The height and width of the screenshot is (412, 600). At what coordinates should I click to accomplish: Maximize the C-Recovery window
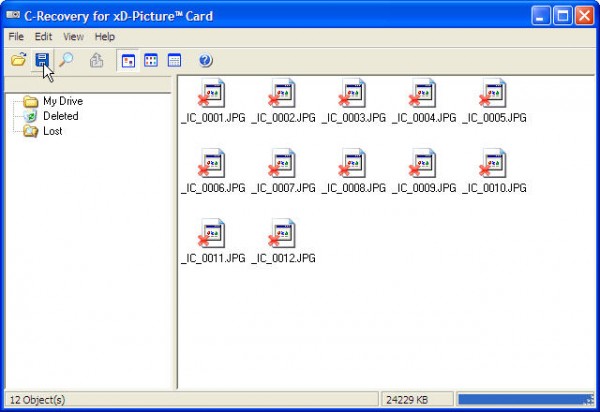(x=562, y=16)
